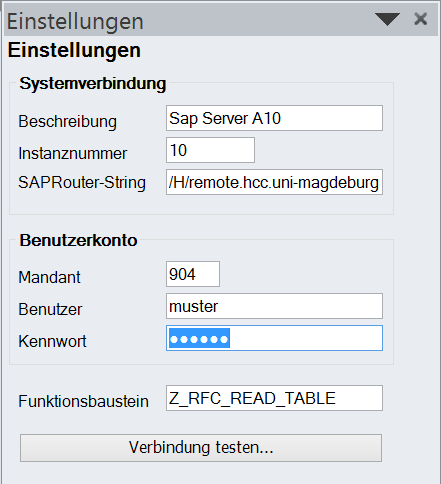Click the Einstellungen panel title bar
Viewport: 442px width, 484px height.
pyautogui.click(x=187, y=21)
